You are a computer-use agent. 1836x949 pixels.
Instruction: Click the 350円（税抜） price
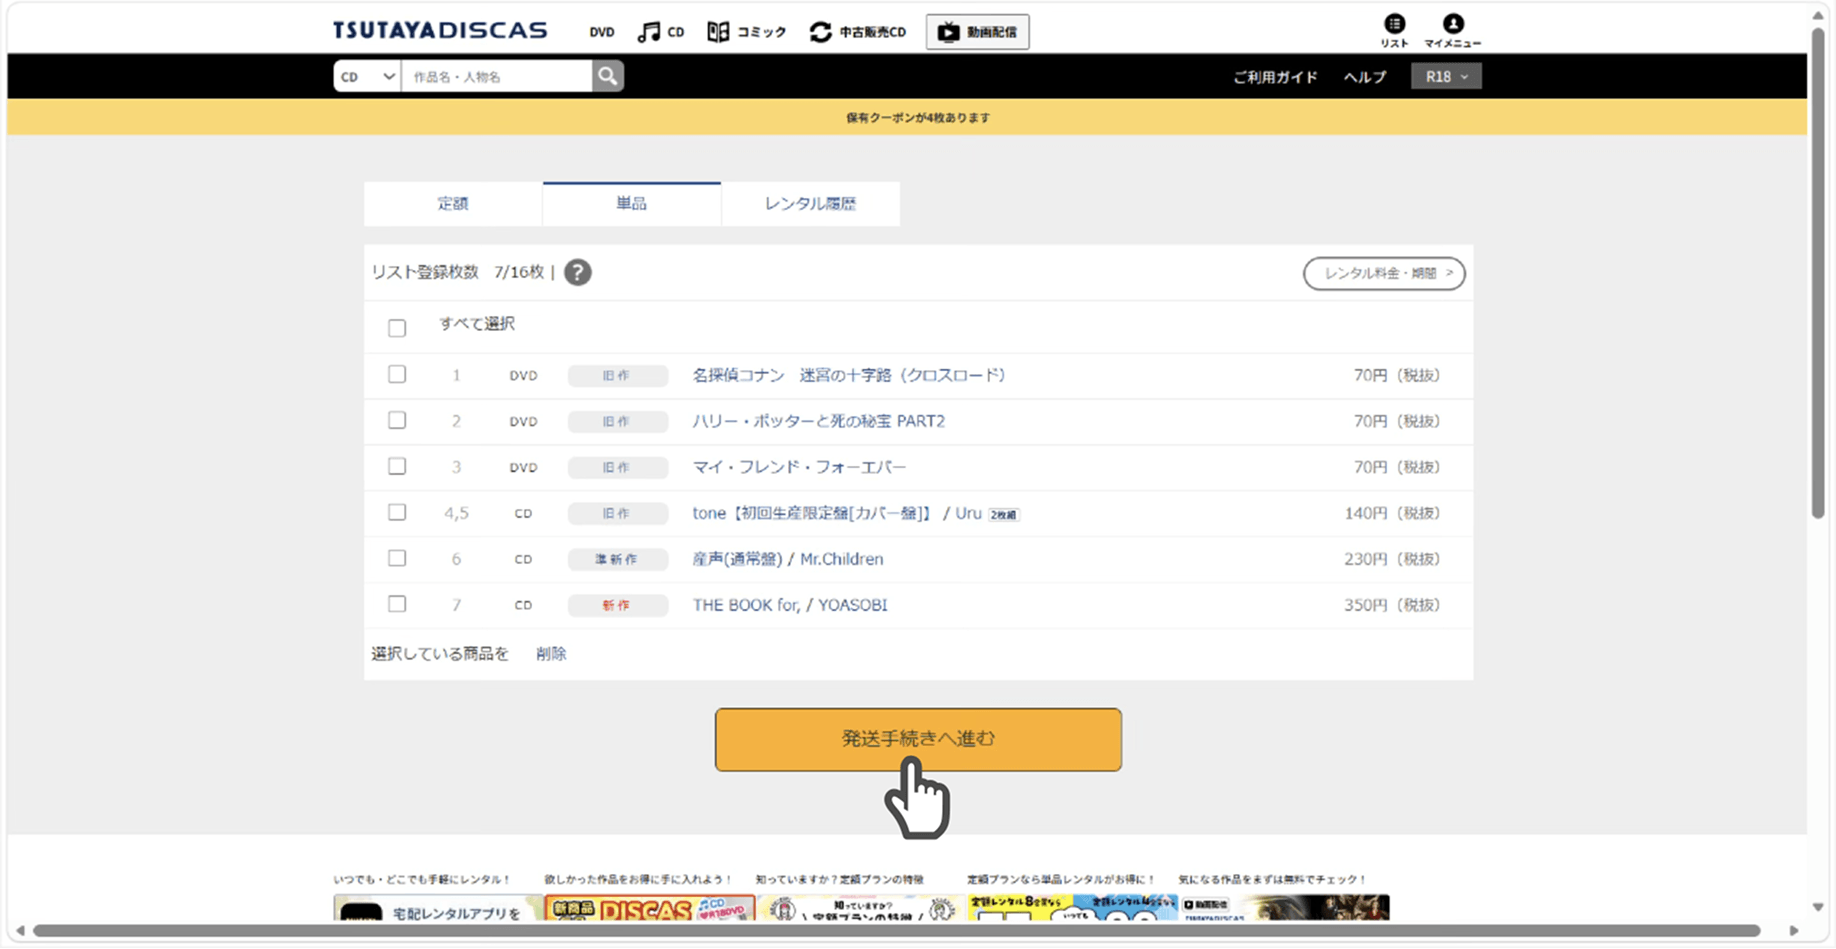tap(1392, 605)
